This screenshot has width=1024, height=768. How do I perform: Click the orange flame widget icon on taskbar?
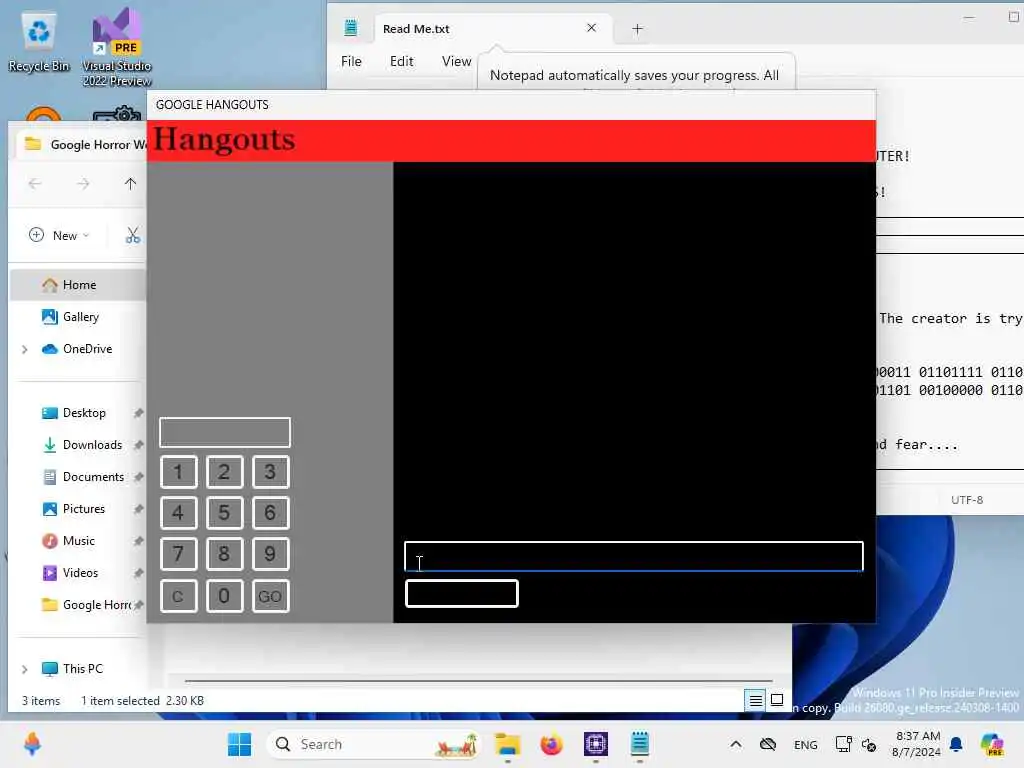click(32, 744)
